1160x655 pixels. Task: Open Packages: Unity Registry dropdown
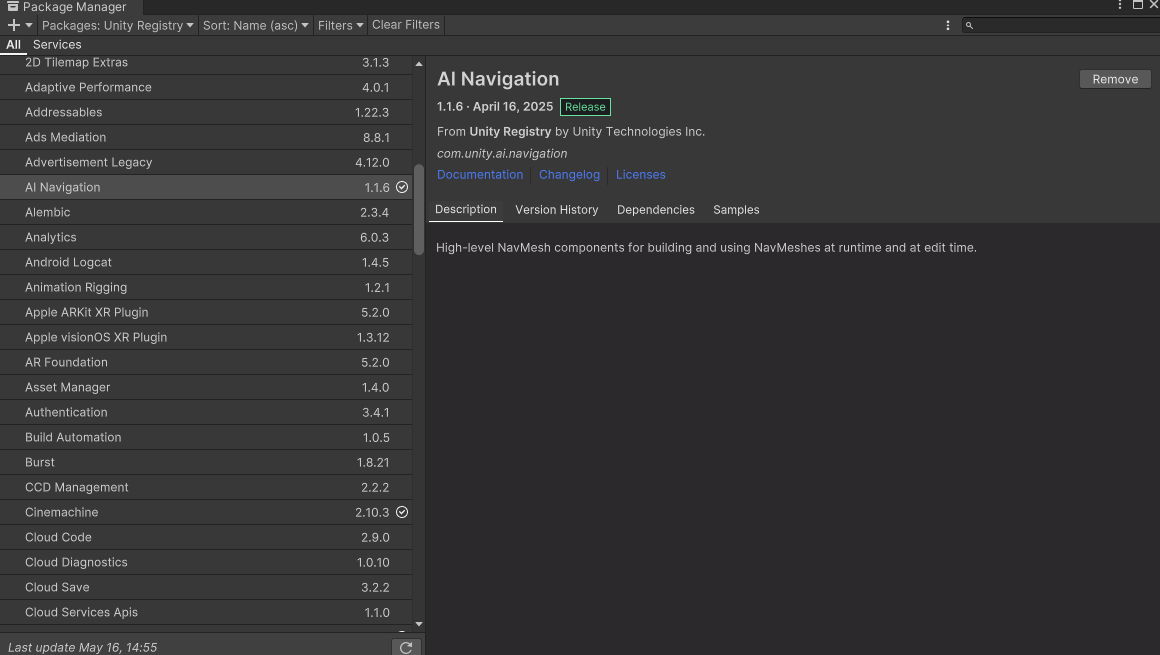117,25
